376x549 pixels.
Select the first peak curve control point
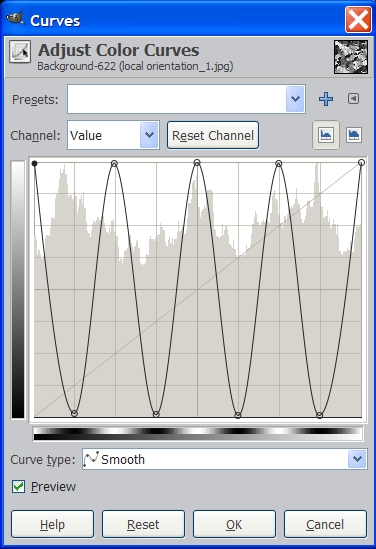point(114,163)
